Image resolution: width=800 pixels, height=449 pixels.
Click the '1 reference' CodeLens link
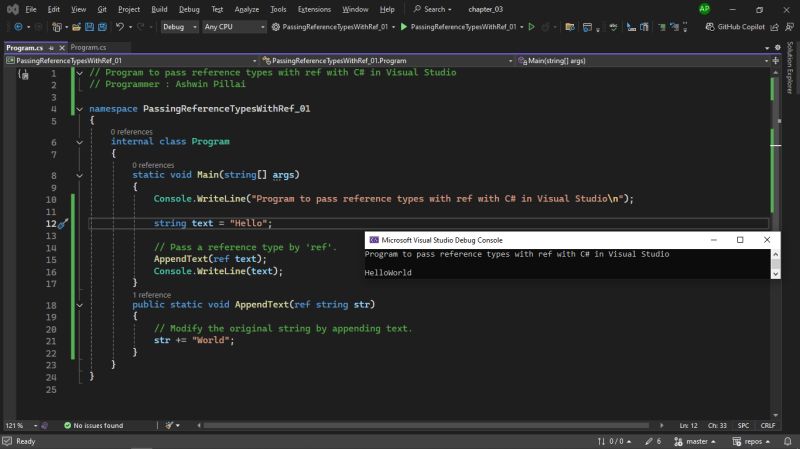tap(152, 295)
